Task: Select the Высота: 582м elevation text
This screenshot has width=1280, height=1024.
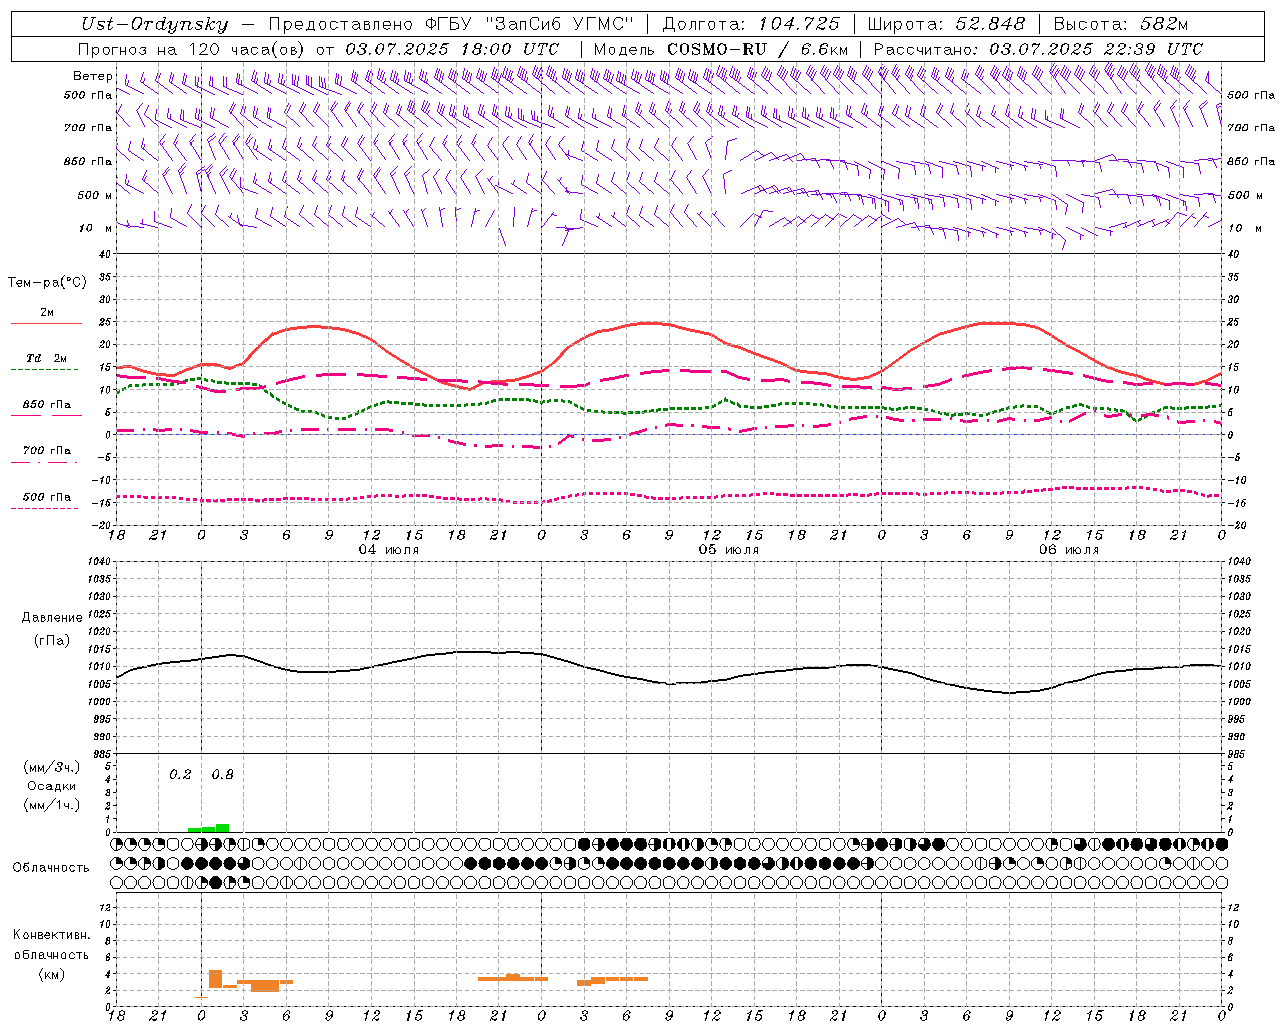Action: [1121, 24]
